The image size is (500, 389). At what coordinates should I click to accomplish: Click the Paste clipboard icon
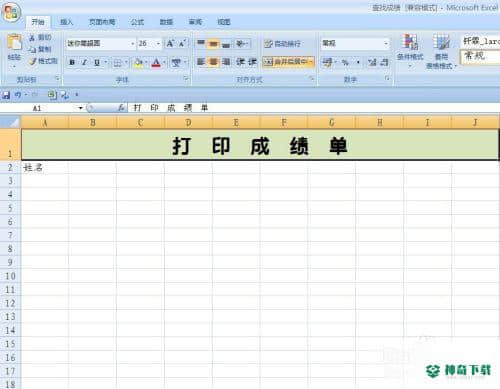click(14, 43)
